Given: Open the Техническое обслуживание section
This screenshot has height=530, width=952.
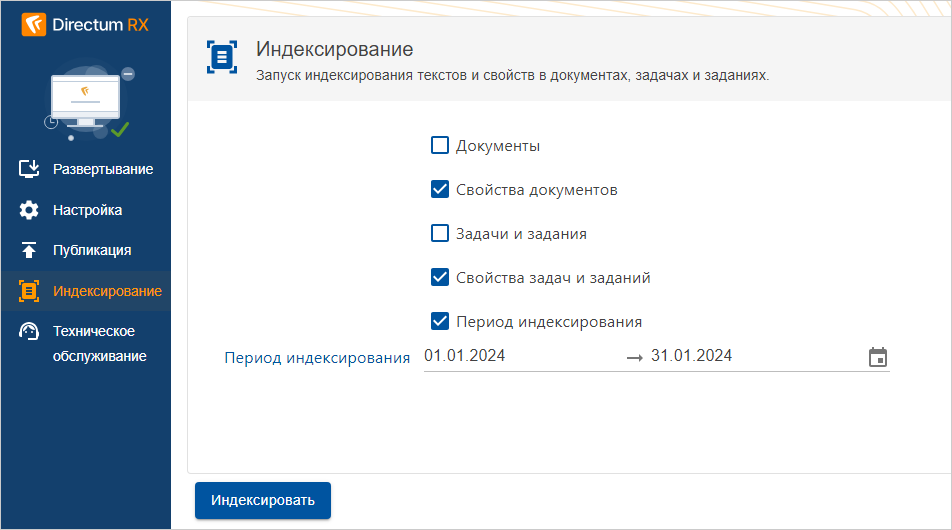Looking at the screenshot, I should click(x=99, y=343).
